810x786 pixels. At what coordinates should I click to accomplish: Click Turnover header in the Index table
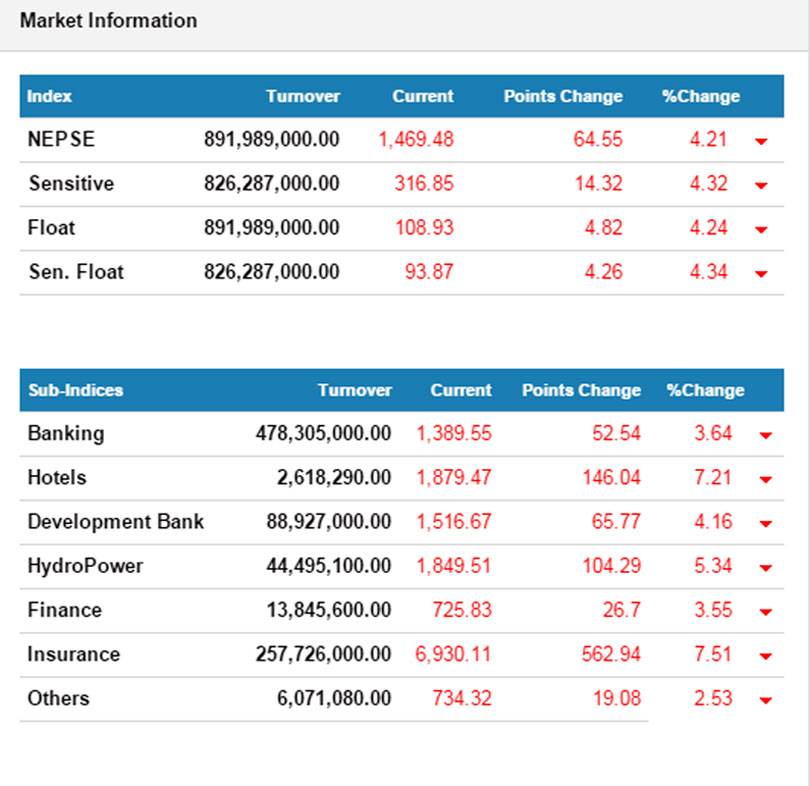click(303, 96)
